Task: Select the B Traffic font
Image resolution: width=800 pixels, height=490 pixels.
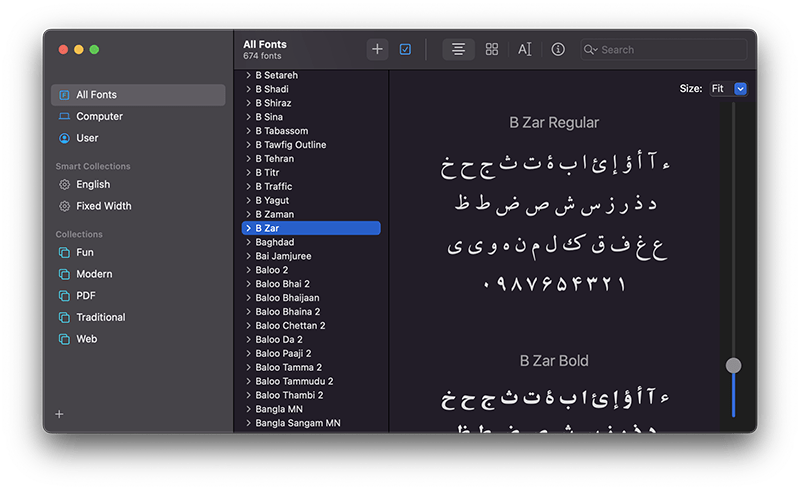Action: [311, 186]
